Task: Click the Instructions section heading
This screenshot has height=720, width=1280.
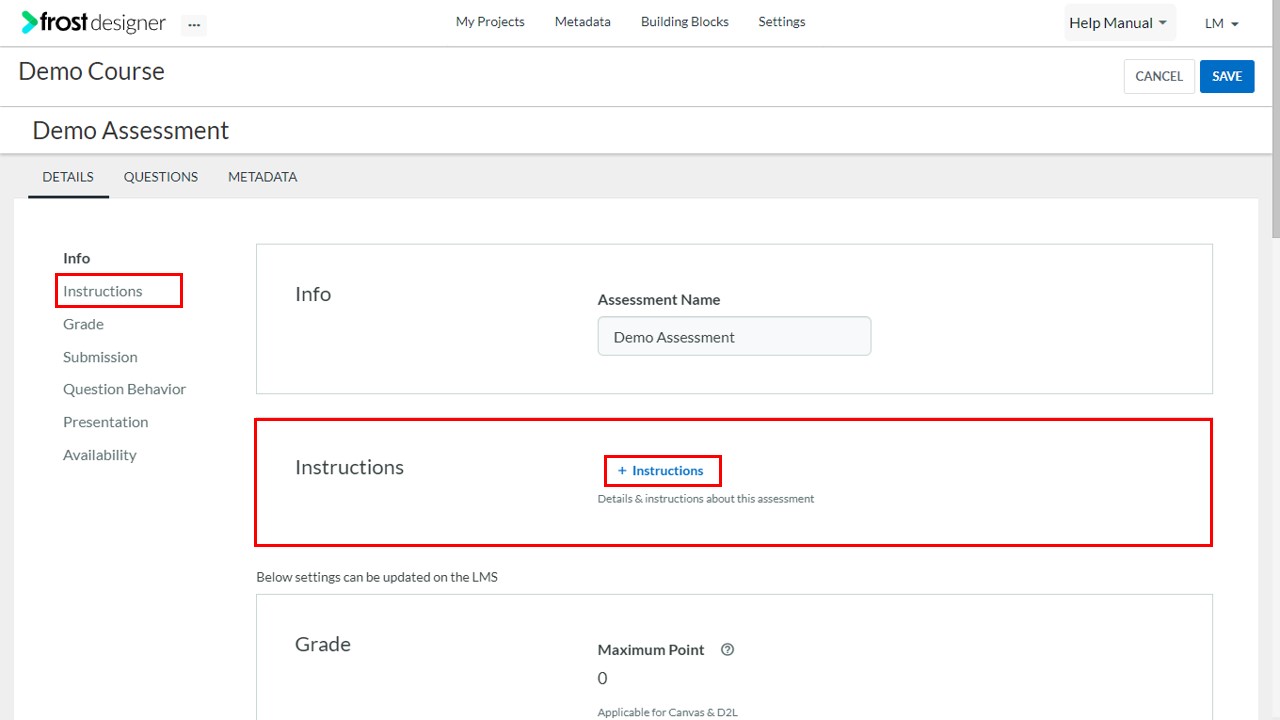Action: pos(349,467)
